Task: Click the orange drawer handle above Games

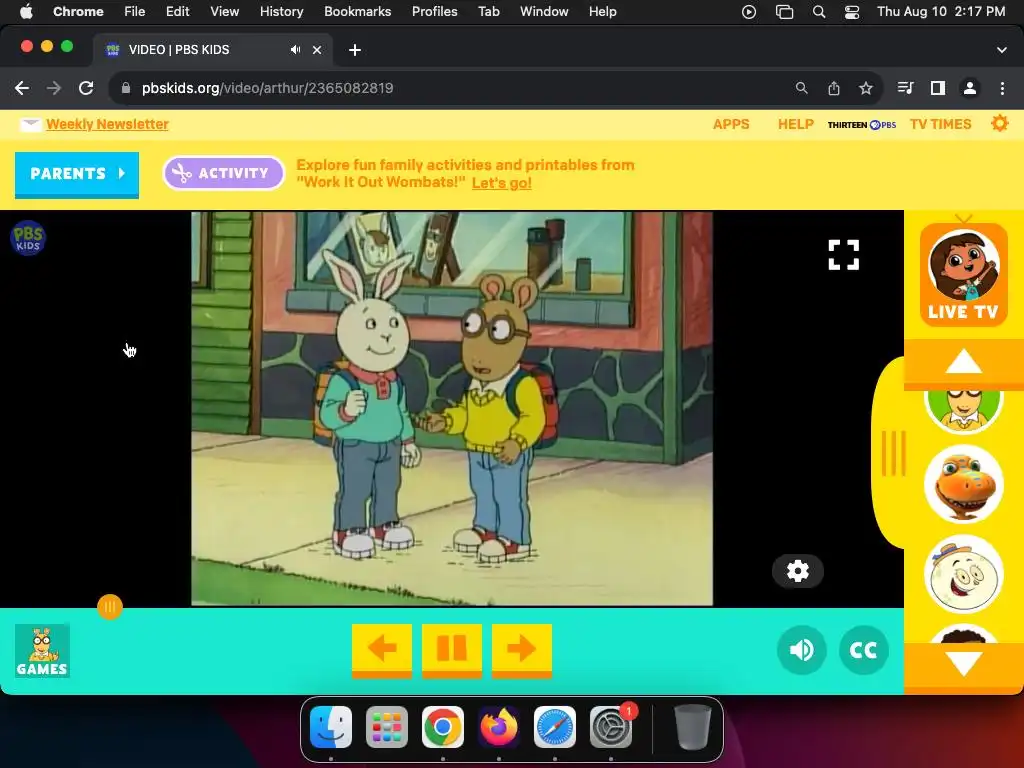Action: click(110, 607)
